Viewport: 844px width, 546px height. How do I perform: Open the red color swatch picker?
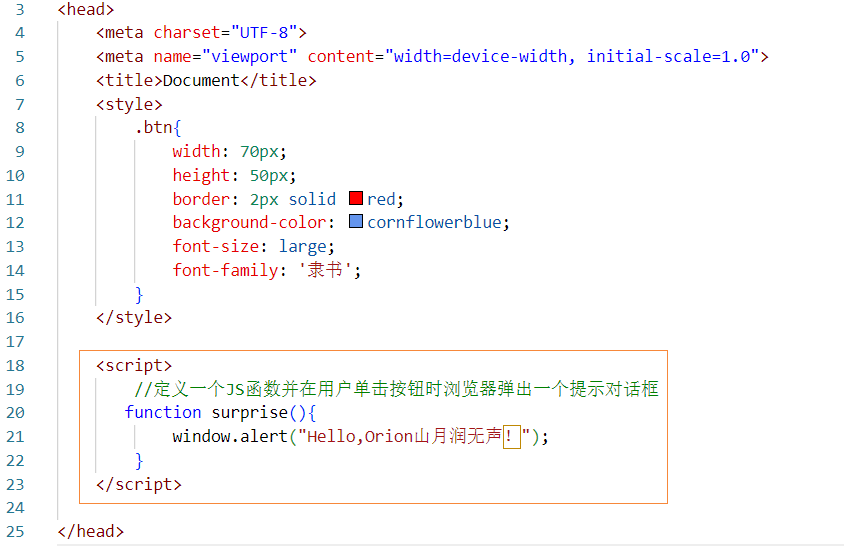click(356, 198)
